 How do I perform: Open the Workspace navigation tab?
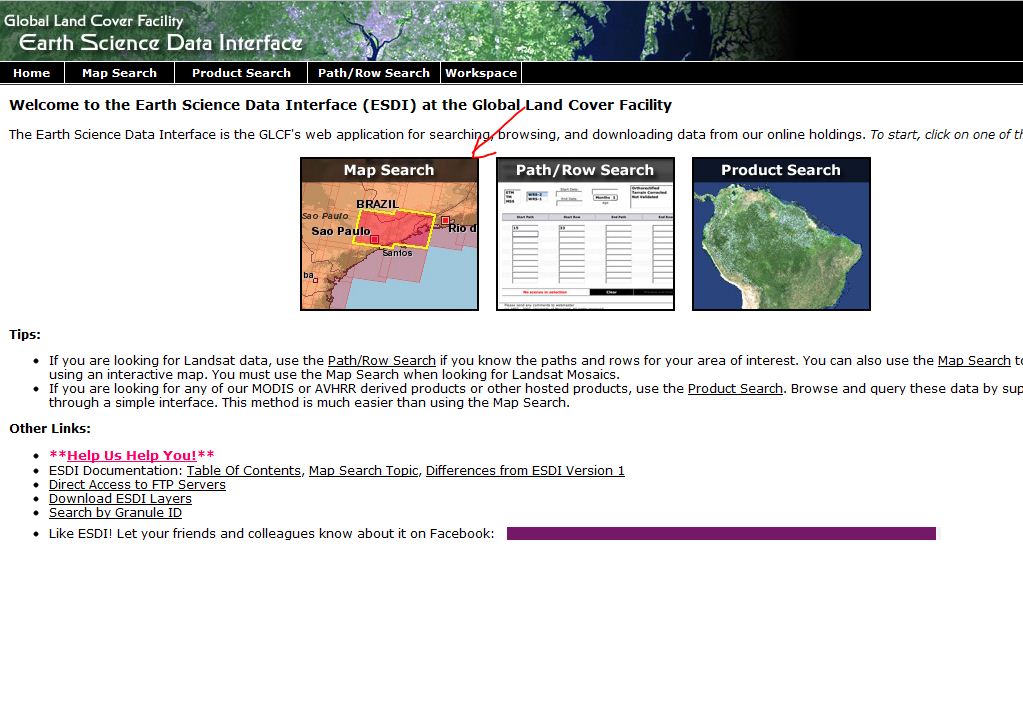coord(481,73)
